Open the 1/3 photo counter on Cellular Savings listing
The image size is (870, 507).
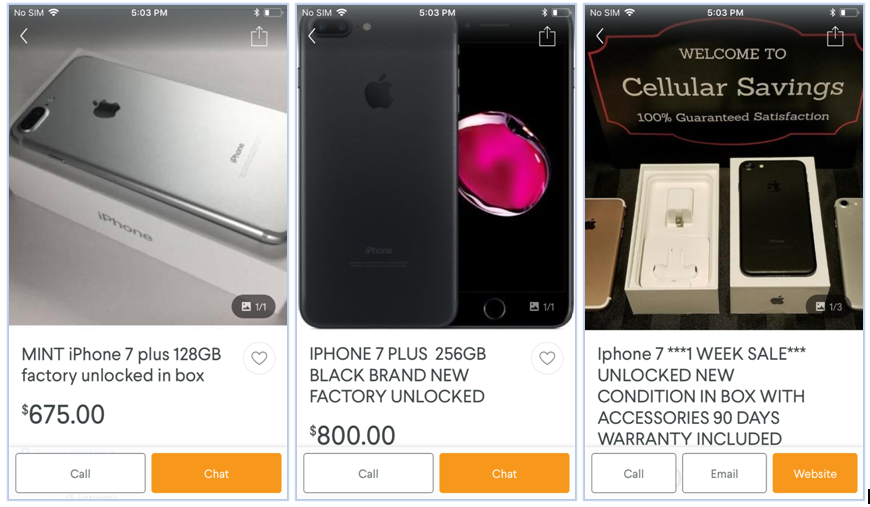click(829, 306)
